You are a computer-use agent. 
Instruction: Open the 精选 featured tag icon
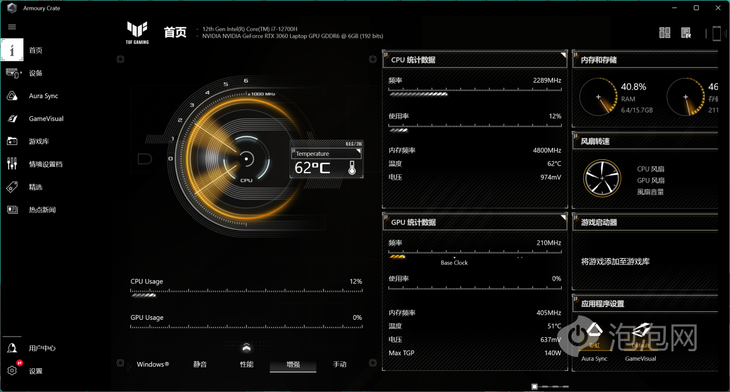coord(12,187)
